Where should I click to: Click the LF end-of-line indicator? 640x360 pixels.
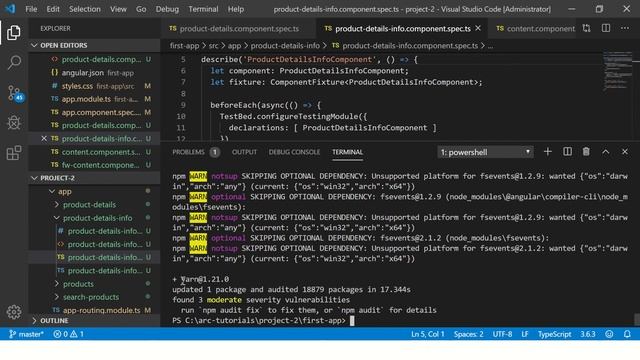point(524,334)
